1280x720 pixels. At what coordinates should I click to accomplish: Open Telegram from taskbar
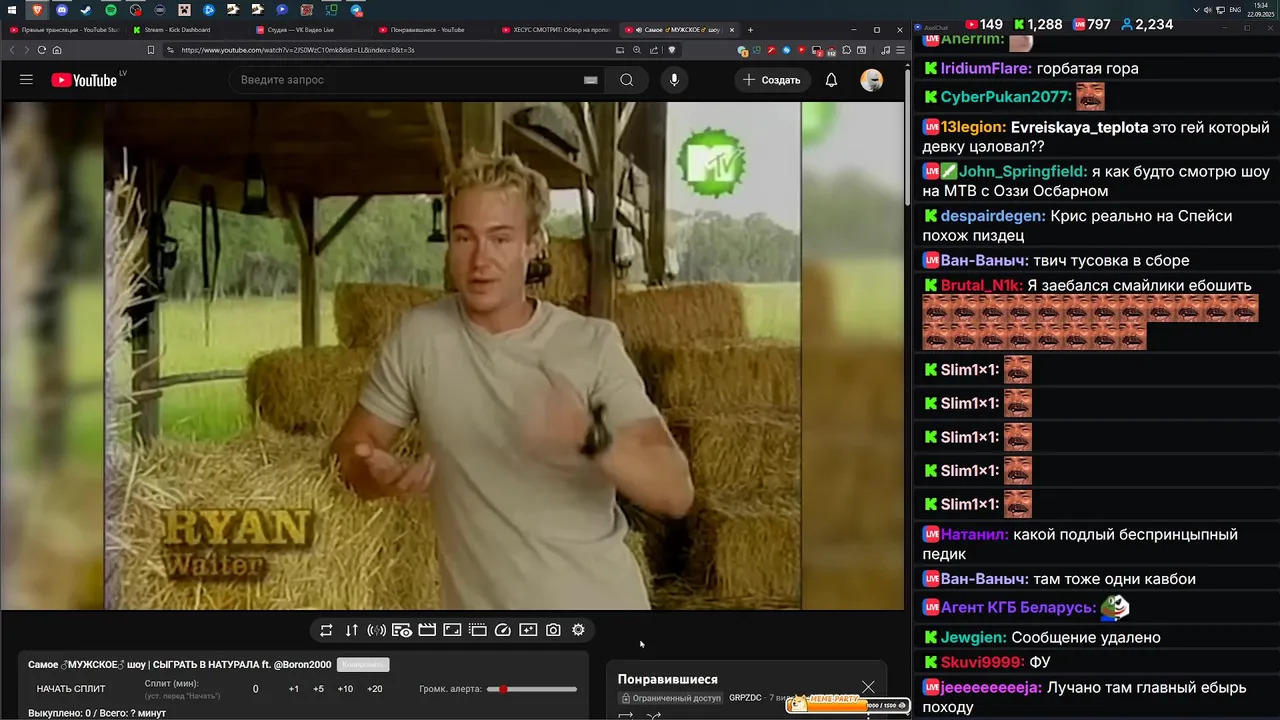356,10
